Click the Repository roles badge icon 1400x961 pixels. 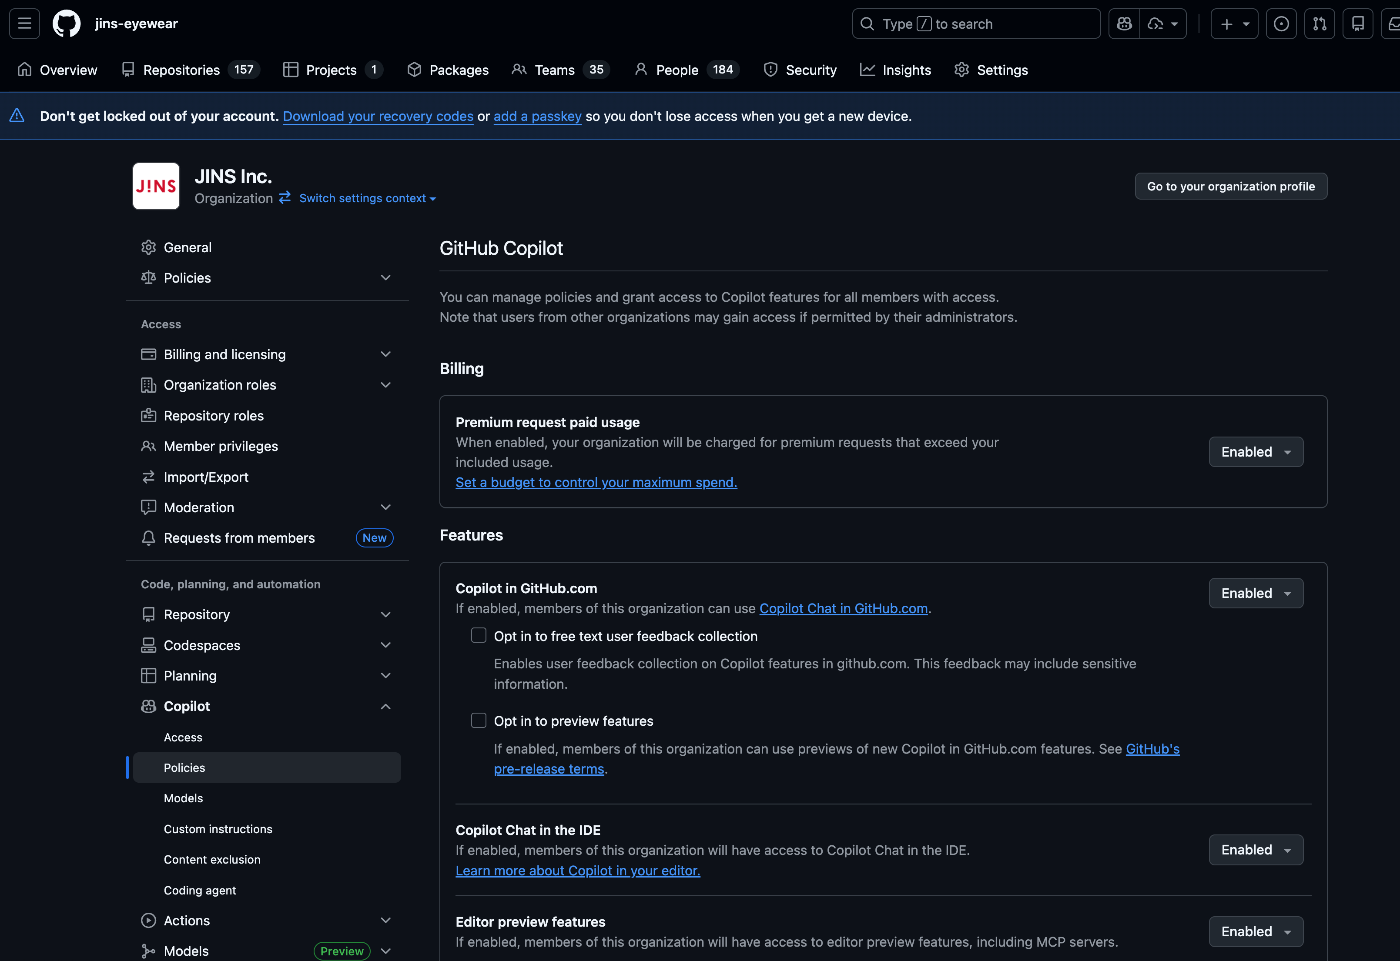(x=149, y=416)
